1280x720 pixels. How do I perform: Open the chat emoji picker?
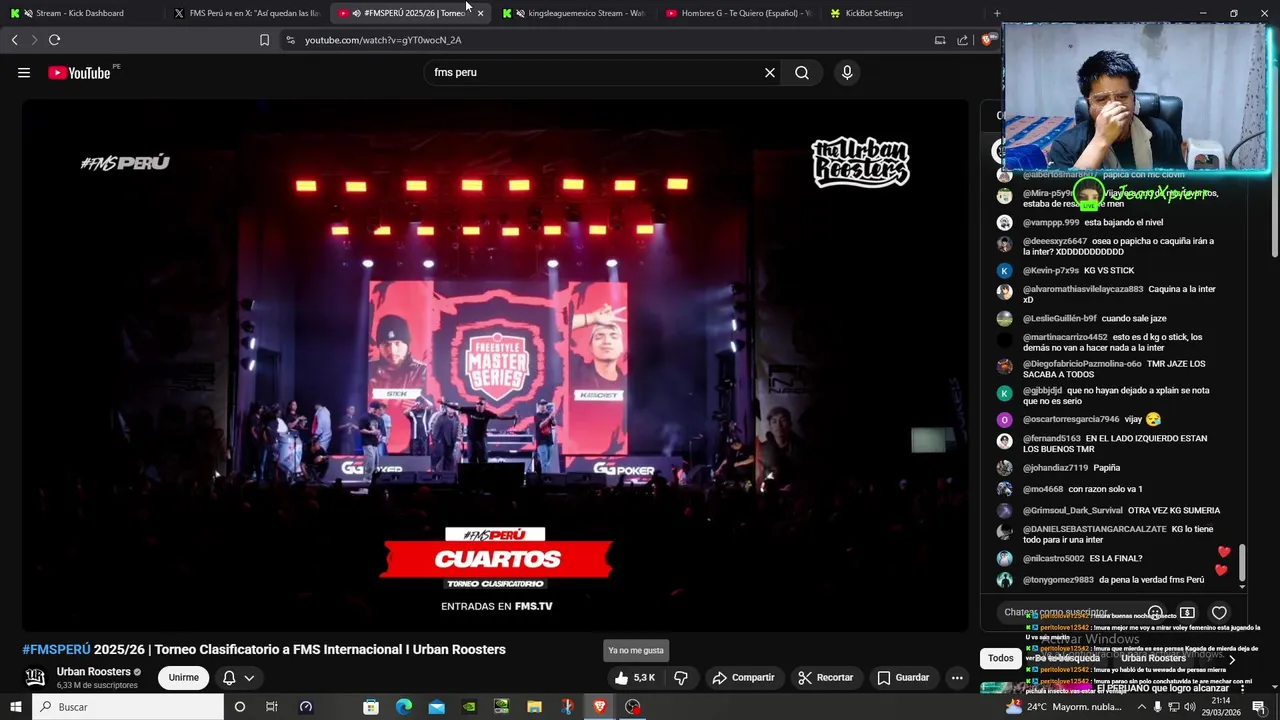1155,613
